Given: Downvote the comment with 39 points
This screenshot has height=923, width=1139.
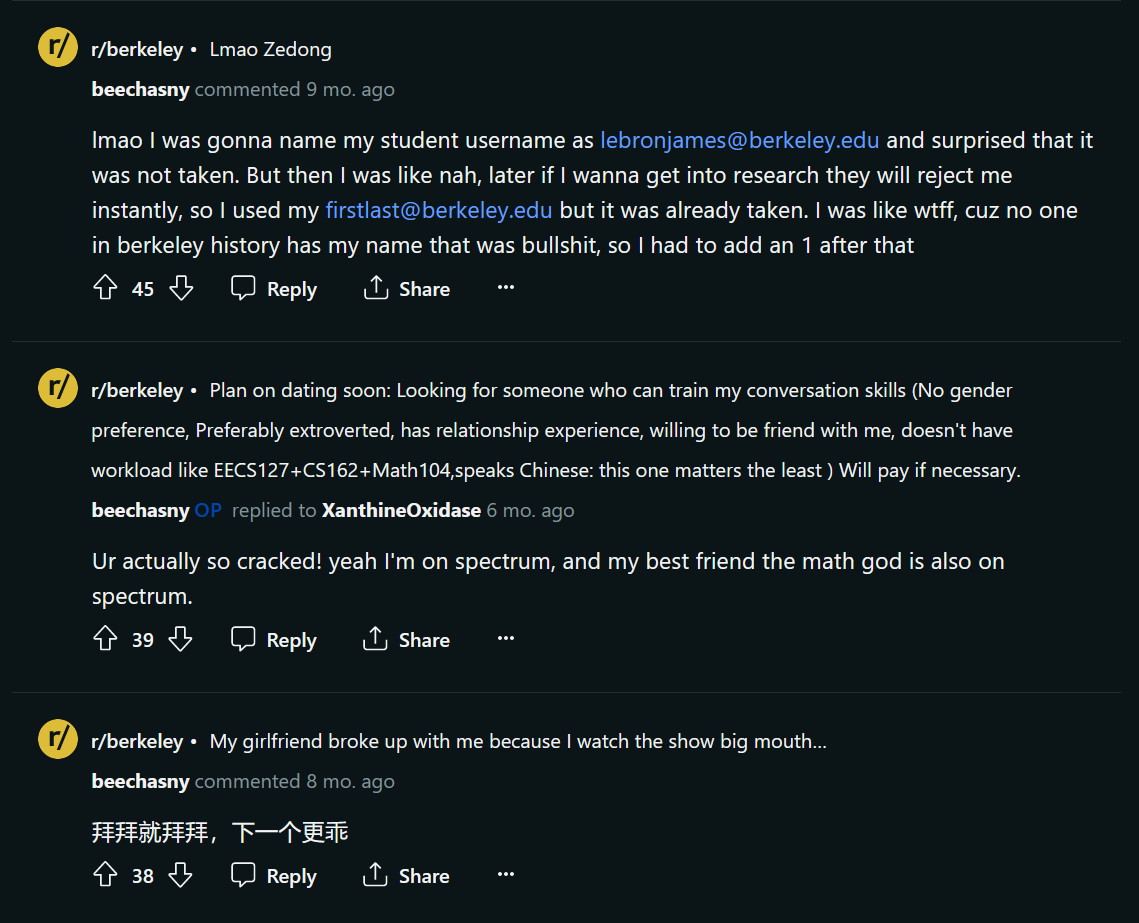Looking at the screenshot, I should [180, 638].
